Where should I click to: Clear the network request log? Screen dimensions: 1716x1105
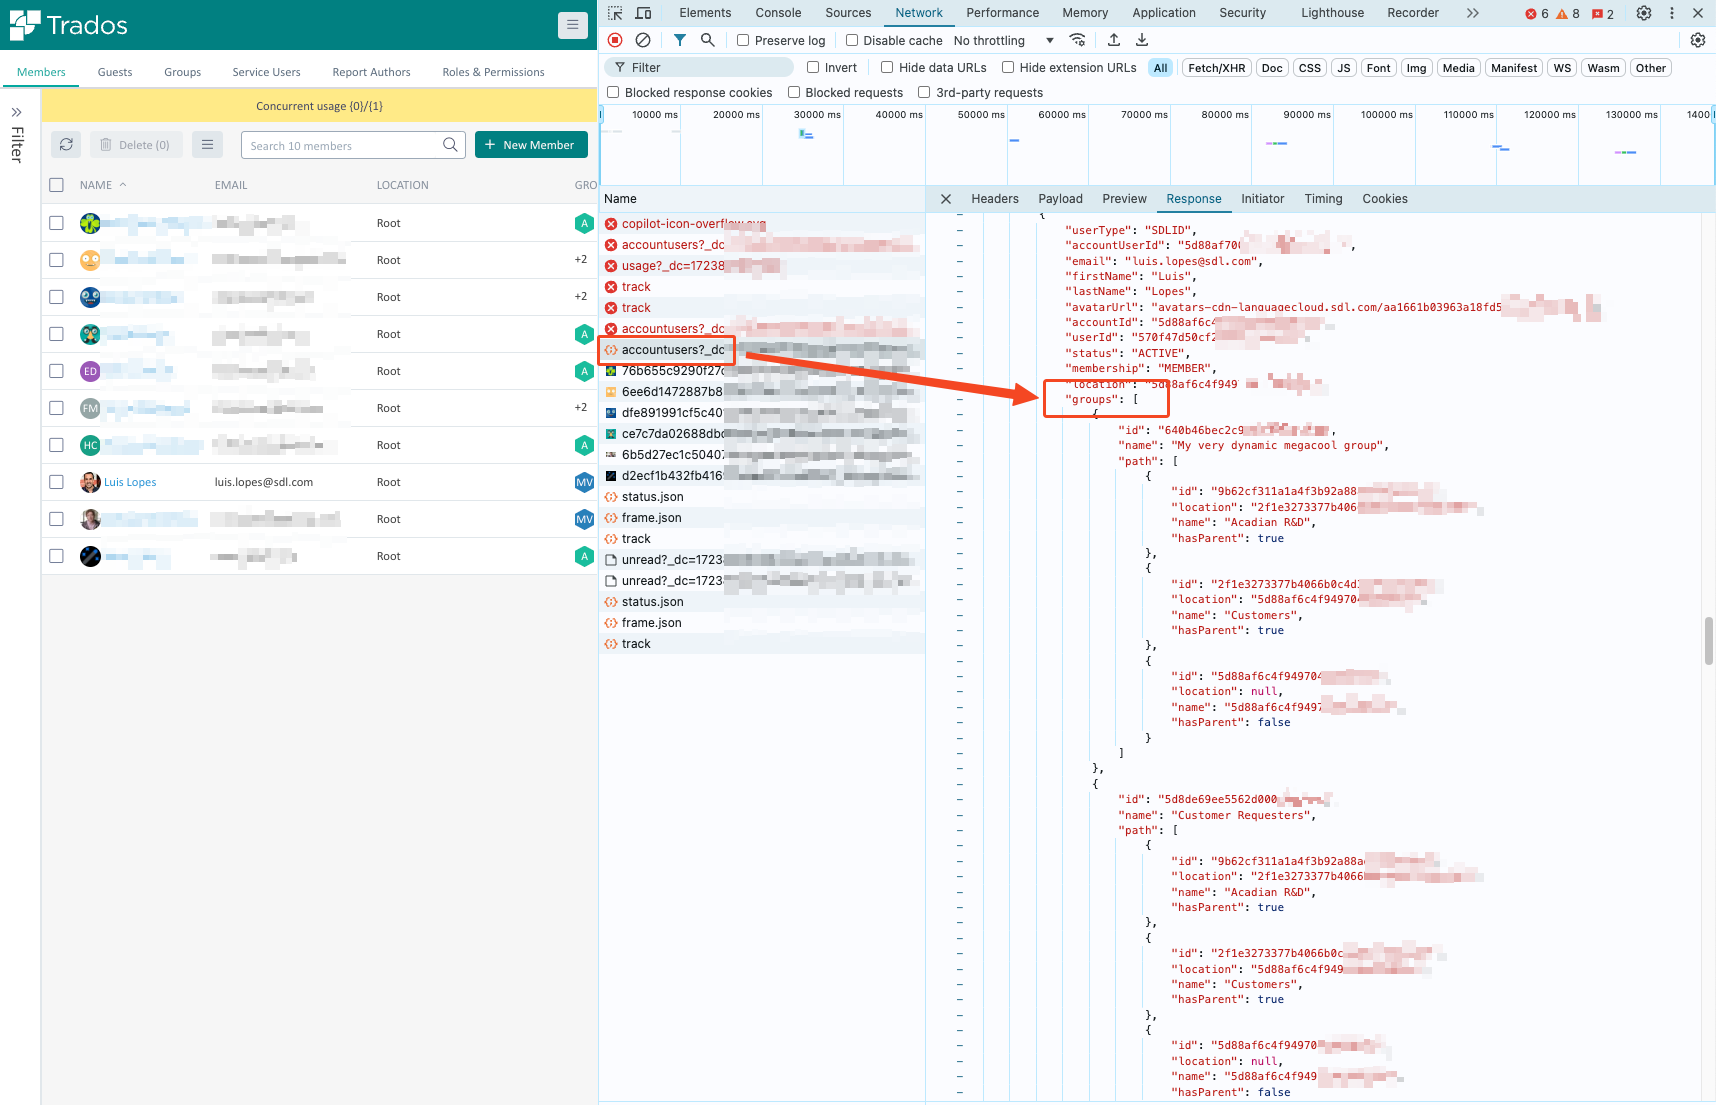643,40
